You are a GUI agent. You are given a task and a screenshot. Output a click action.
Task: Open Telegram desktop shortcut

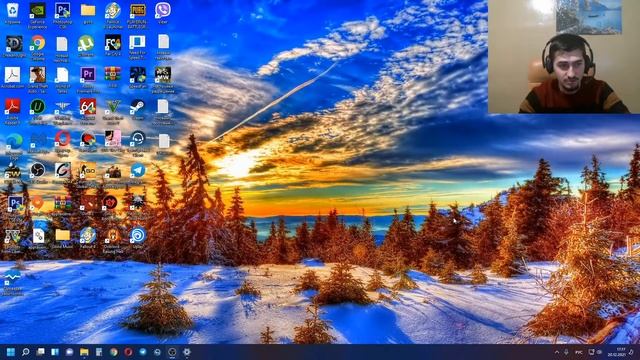pos(138,170)
